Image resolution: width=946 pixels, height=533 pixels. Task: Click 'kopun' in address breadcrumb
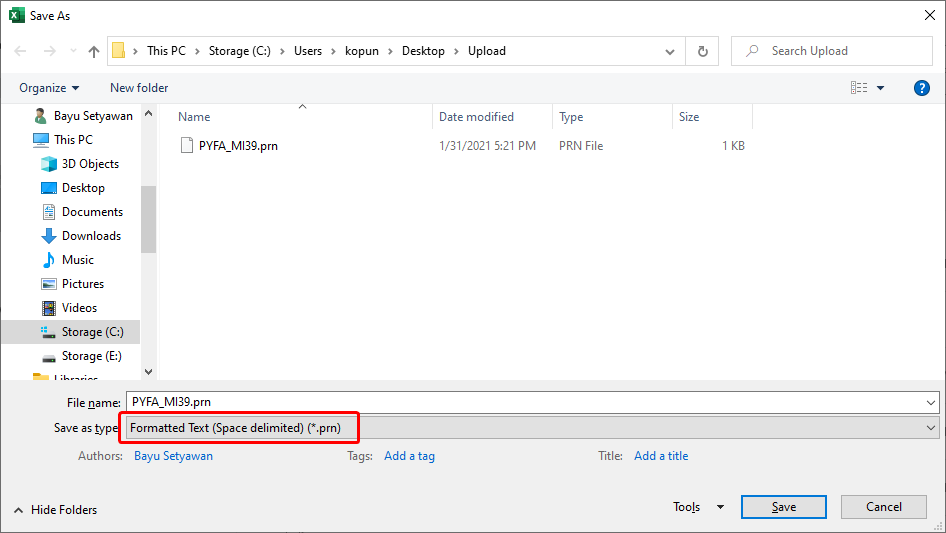[x=362, y=51]
